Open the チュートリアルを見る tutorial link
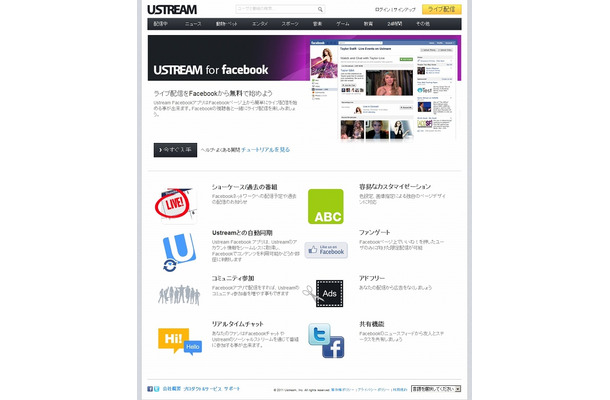The image size is (610, 400). click(265, 150)
